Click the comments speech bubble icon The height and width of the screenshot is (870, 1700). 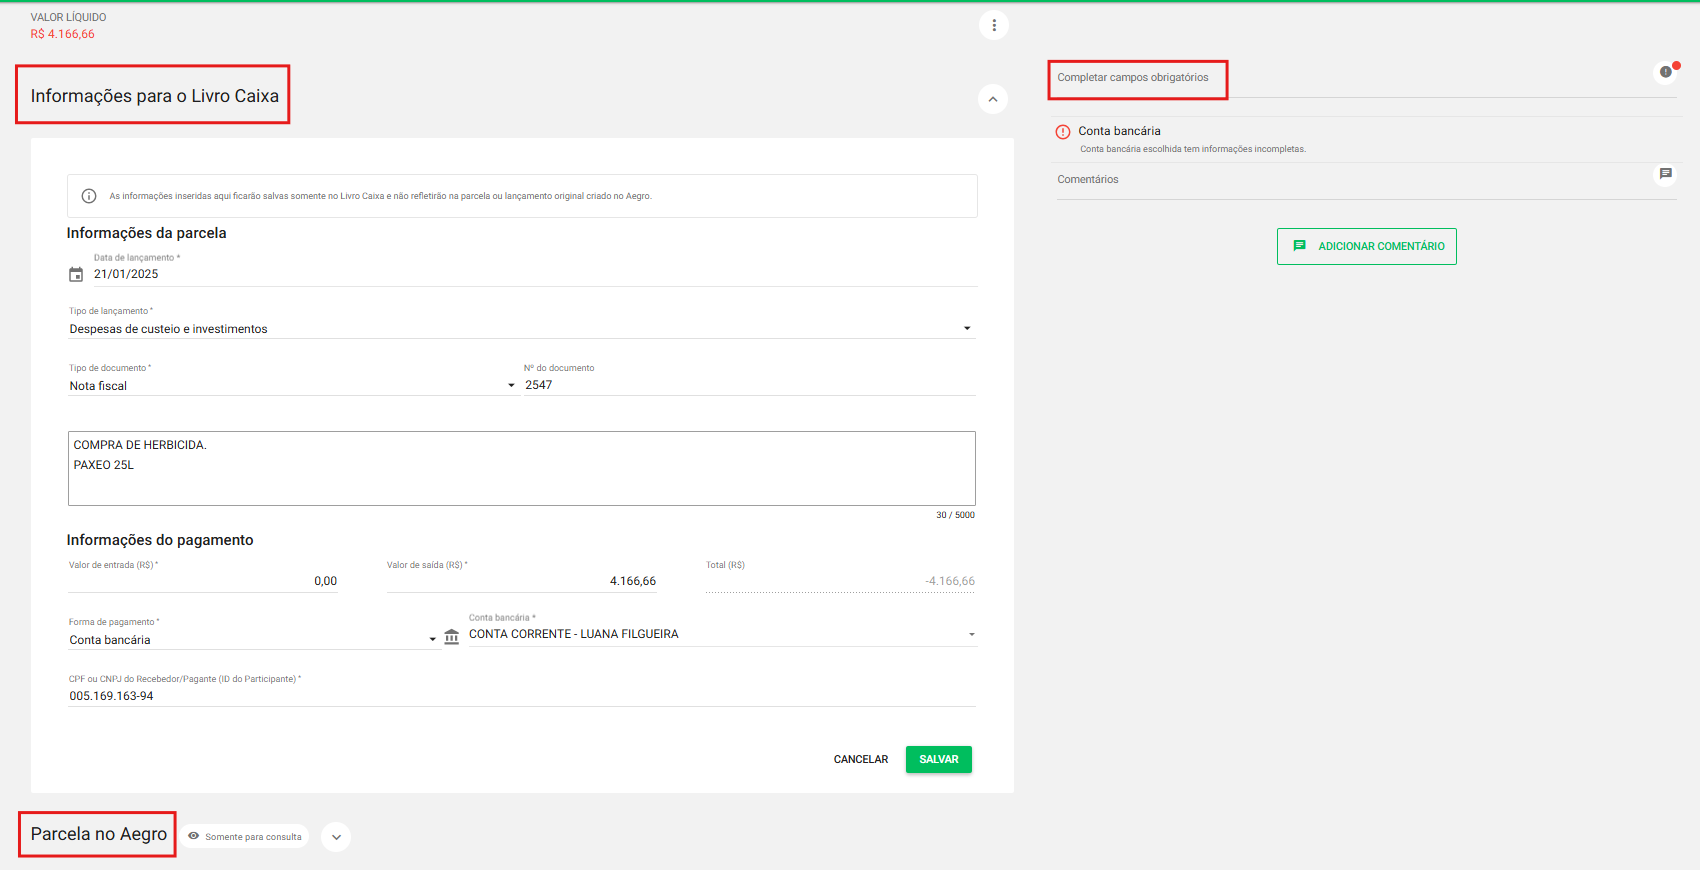(1665, 174)
